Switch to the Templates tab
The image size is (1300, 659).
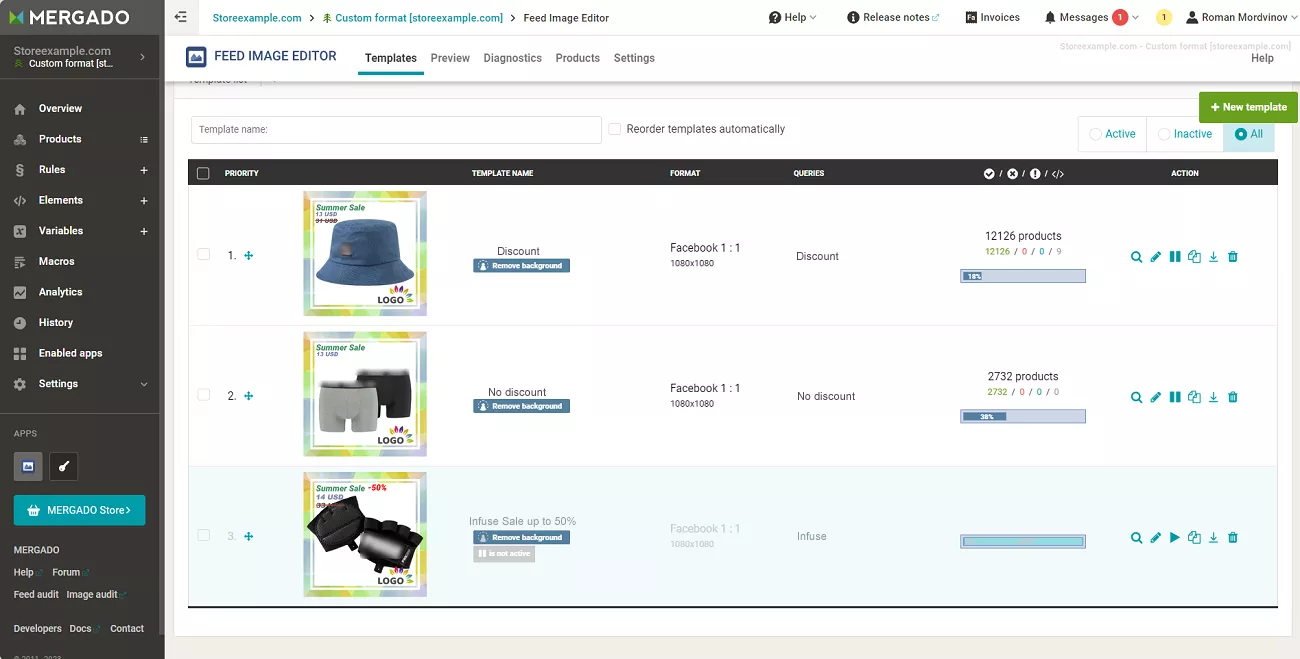(391, 58)
